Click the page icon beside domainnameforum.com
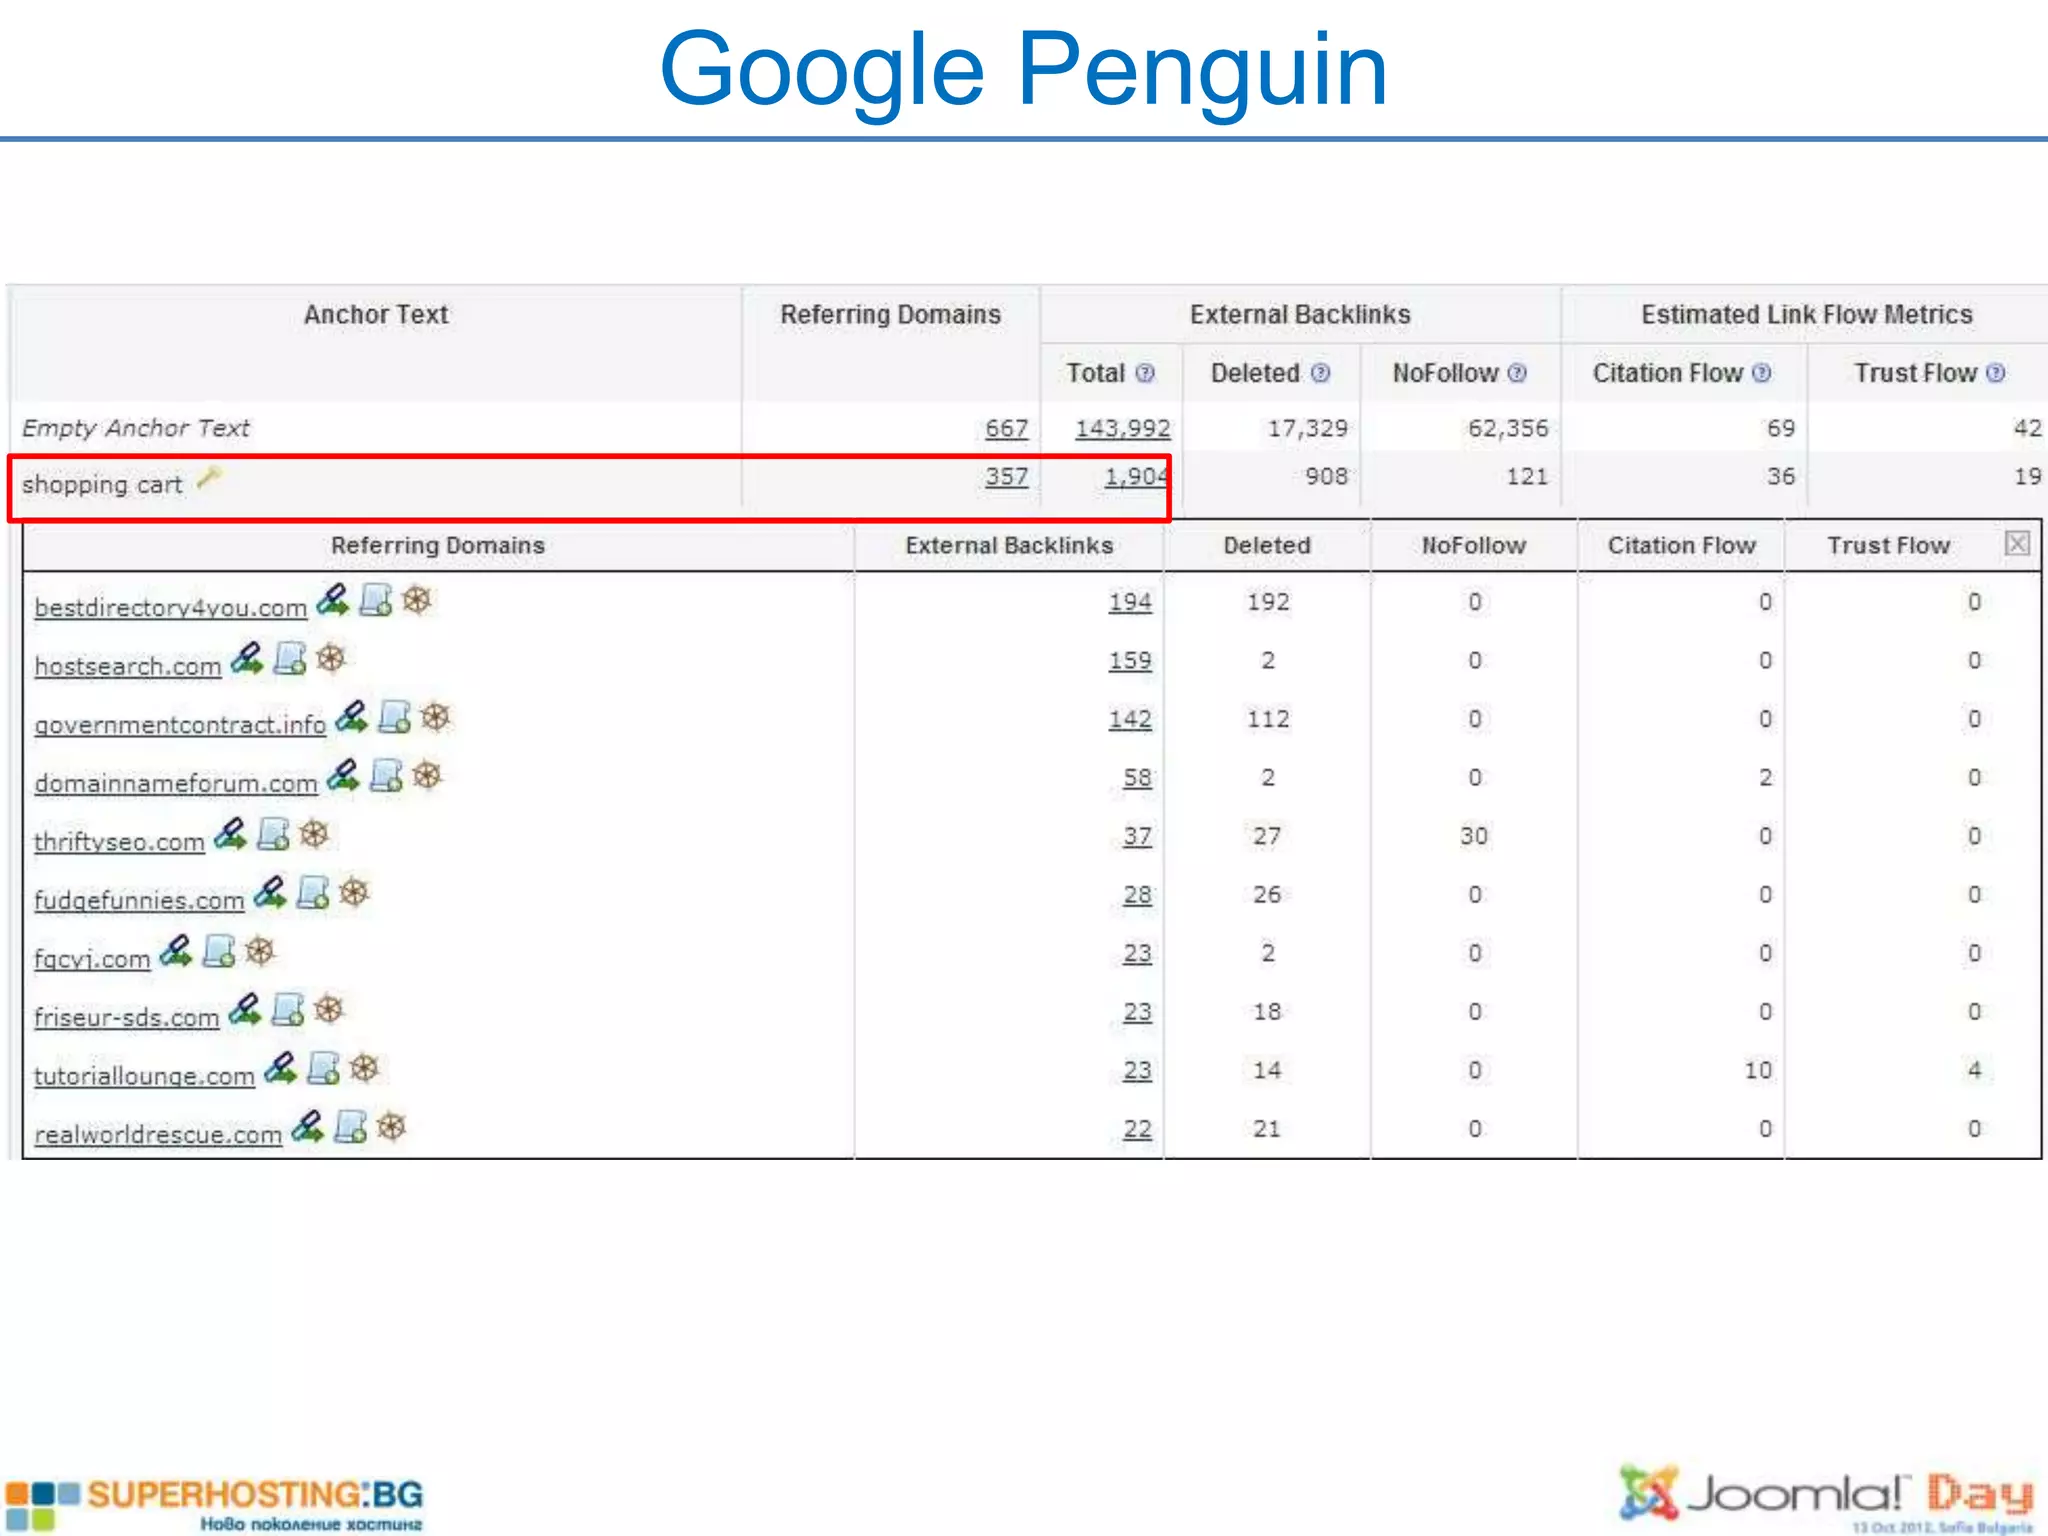The height and width of the screenshot is (1536, 2048). (x=387, y=775)
